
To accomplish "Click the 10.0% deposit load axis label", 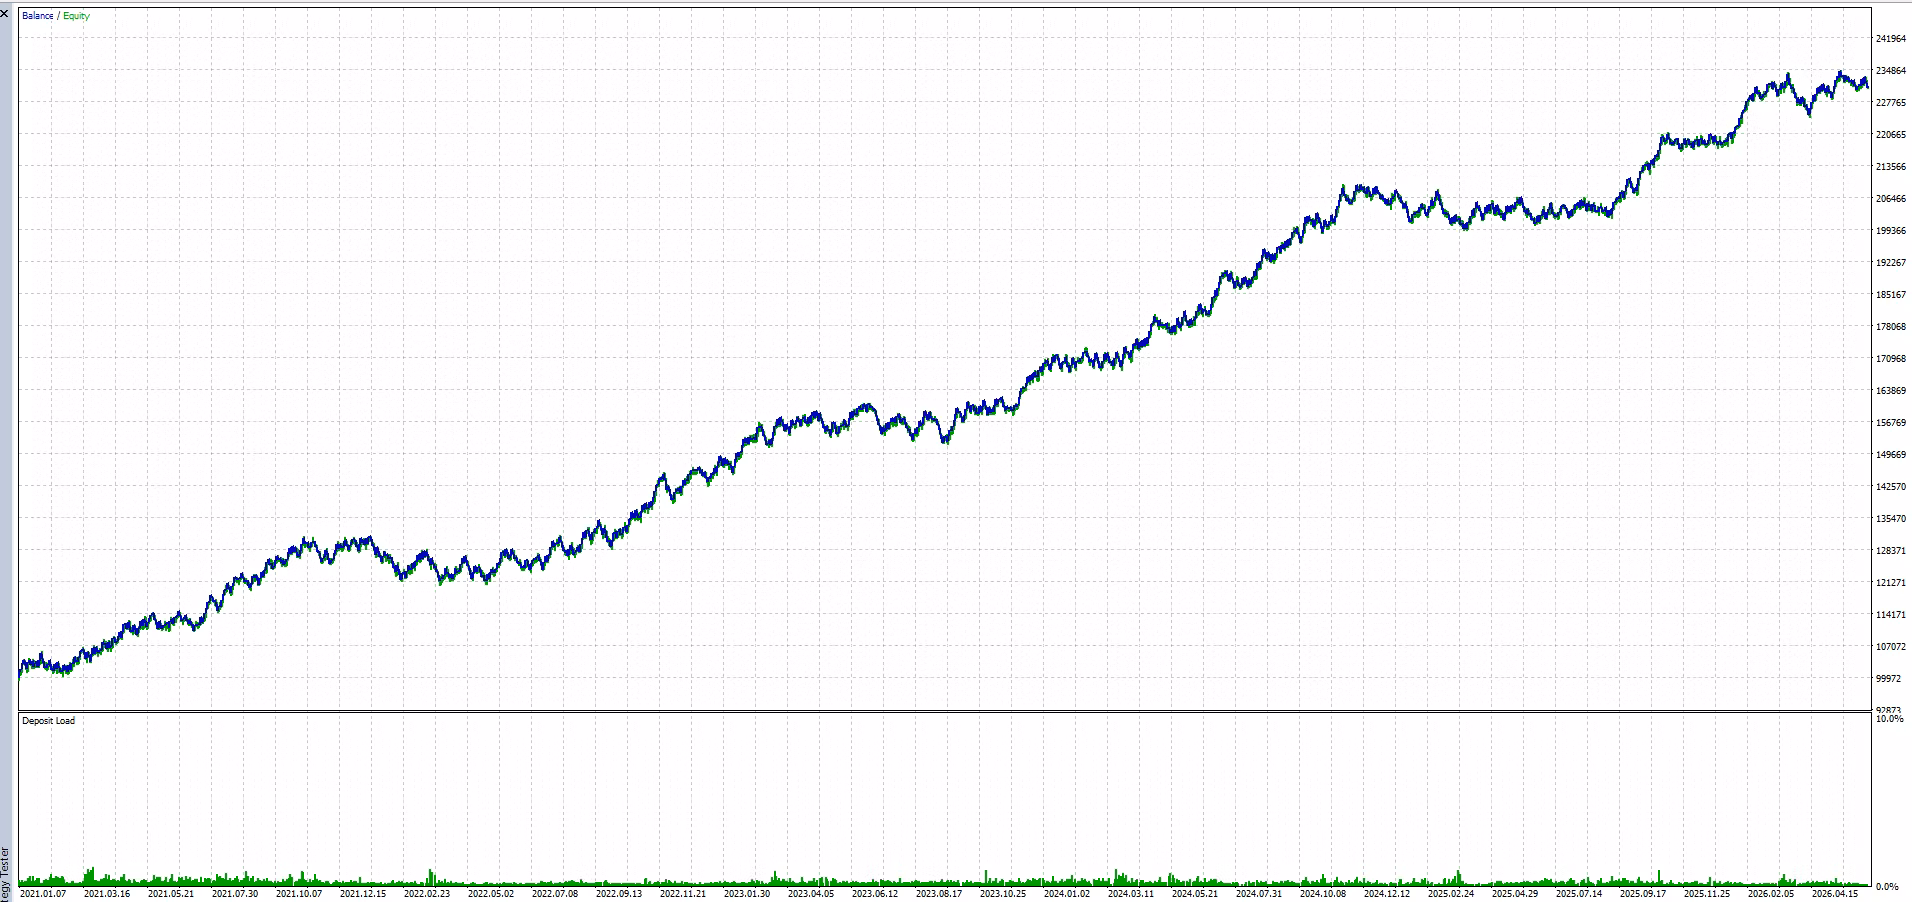I will pyautogui.click(x=1888, y=719).
